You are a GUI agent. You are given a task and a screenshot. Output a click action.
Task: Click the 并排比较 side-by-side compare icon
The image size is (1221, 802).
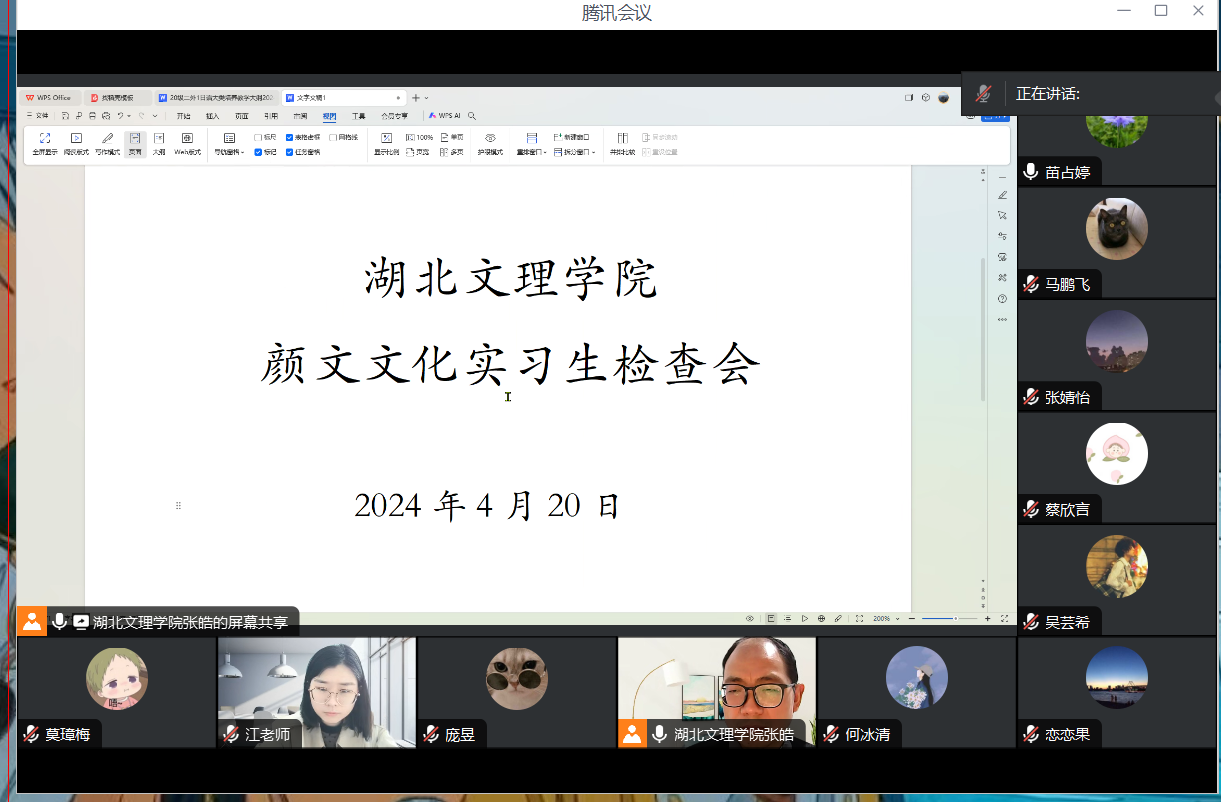(x=622, y=138)
